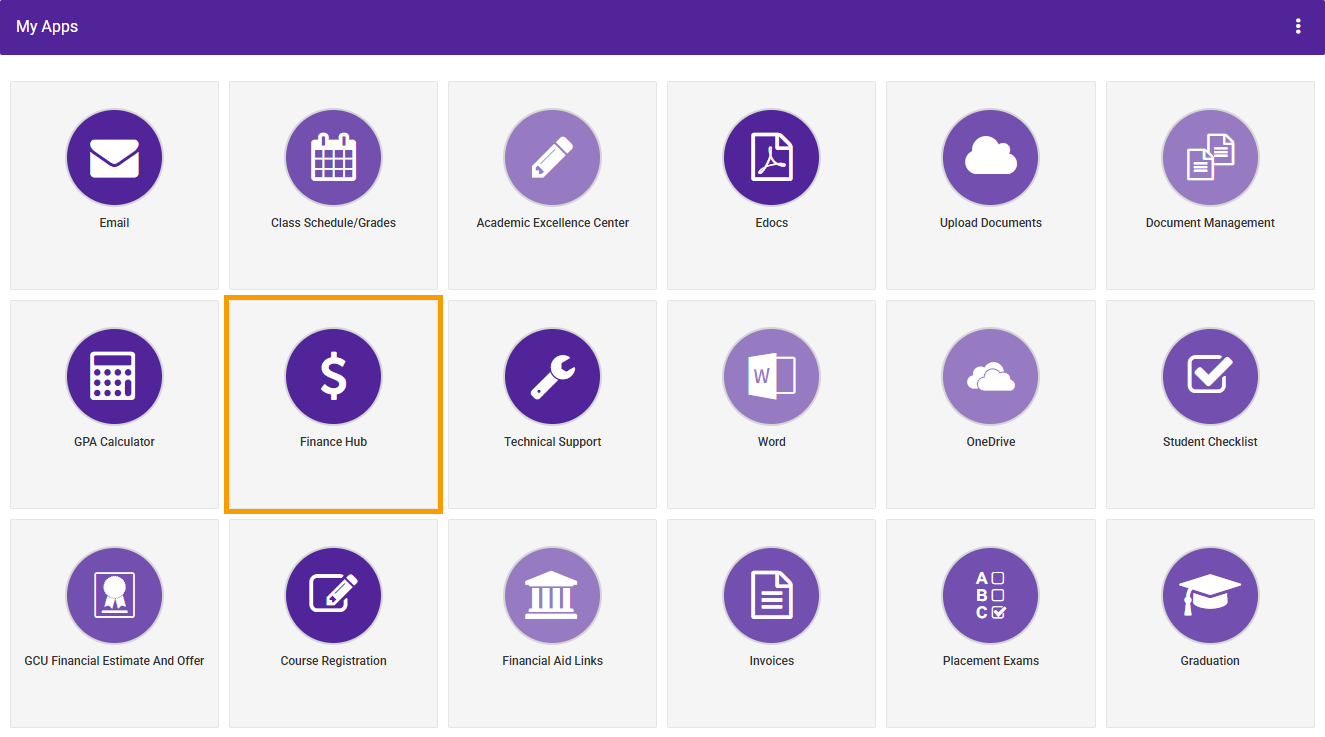1325x737 pixels.
Task: Open the Student Checklist checkmark icon
Action: tap(1210, 377)
